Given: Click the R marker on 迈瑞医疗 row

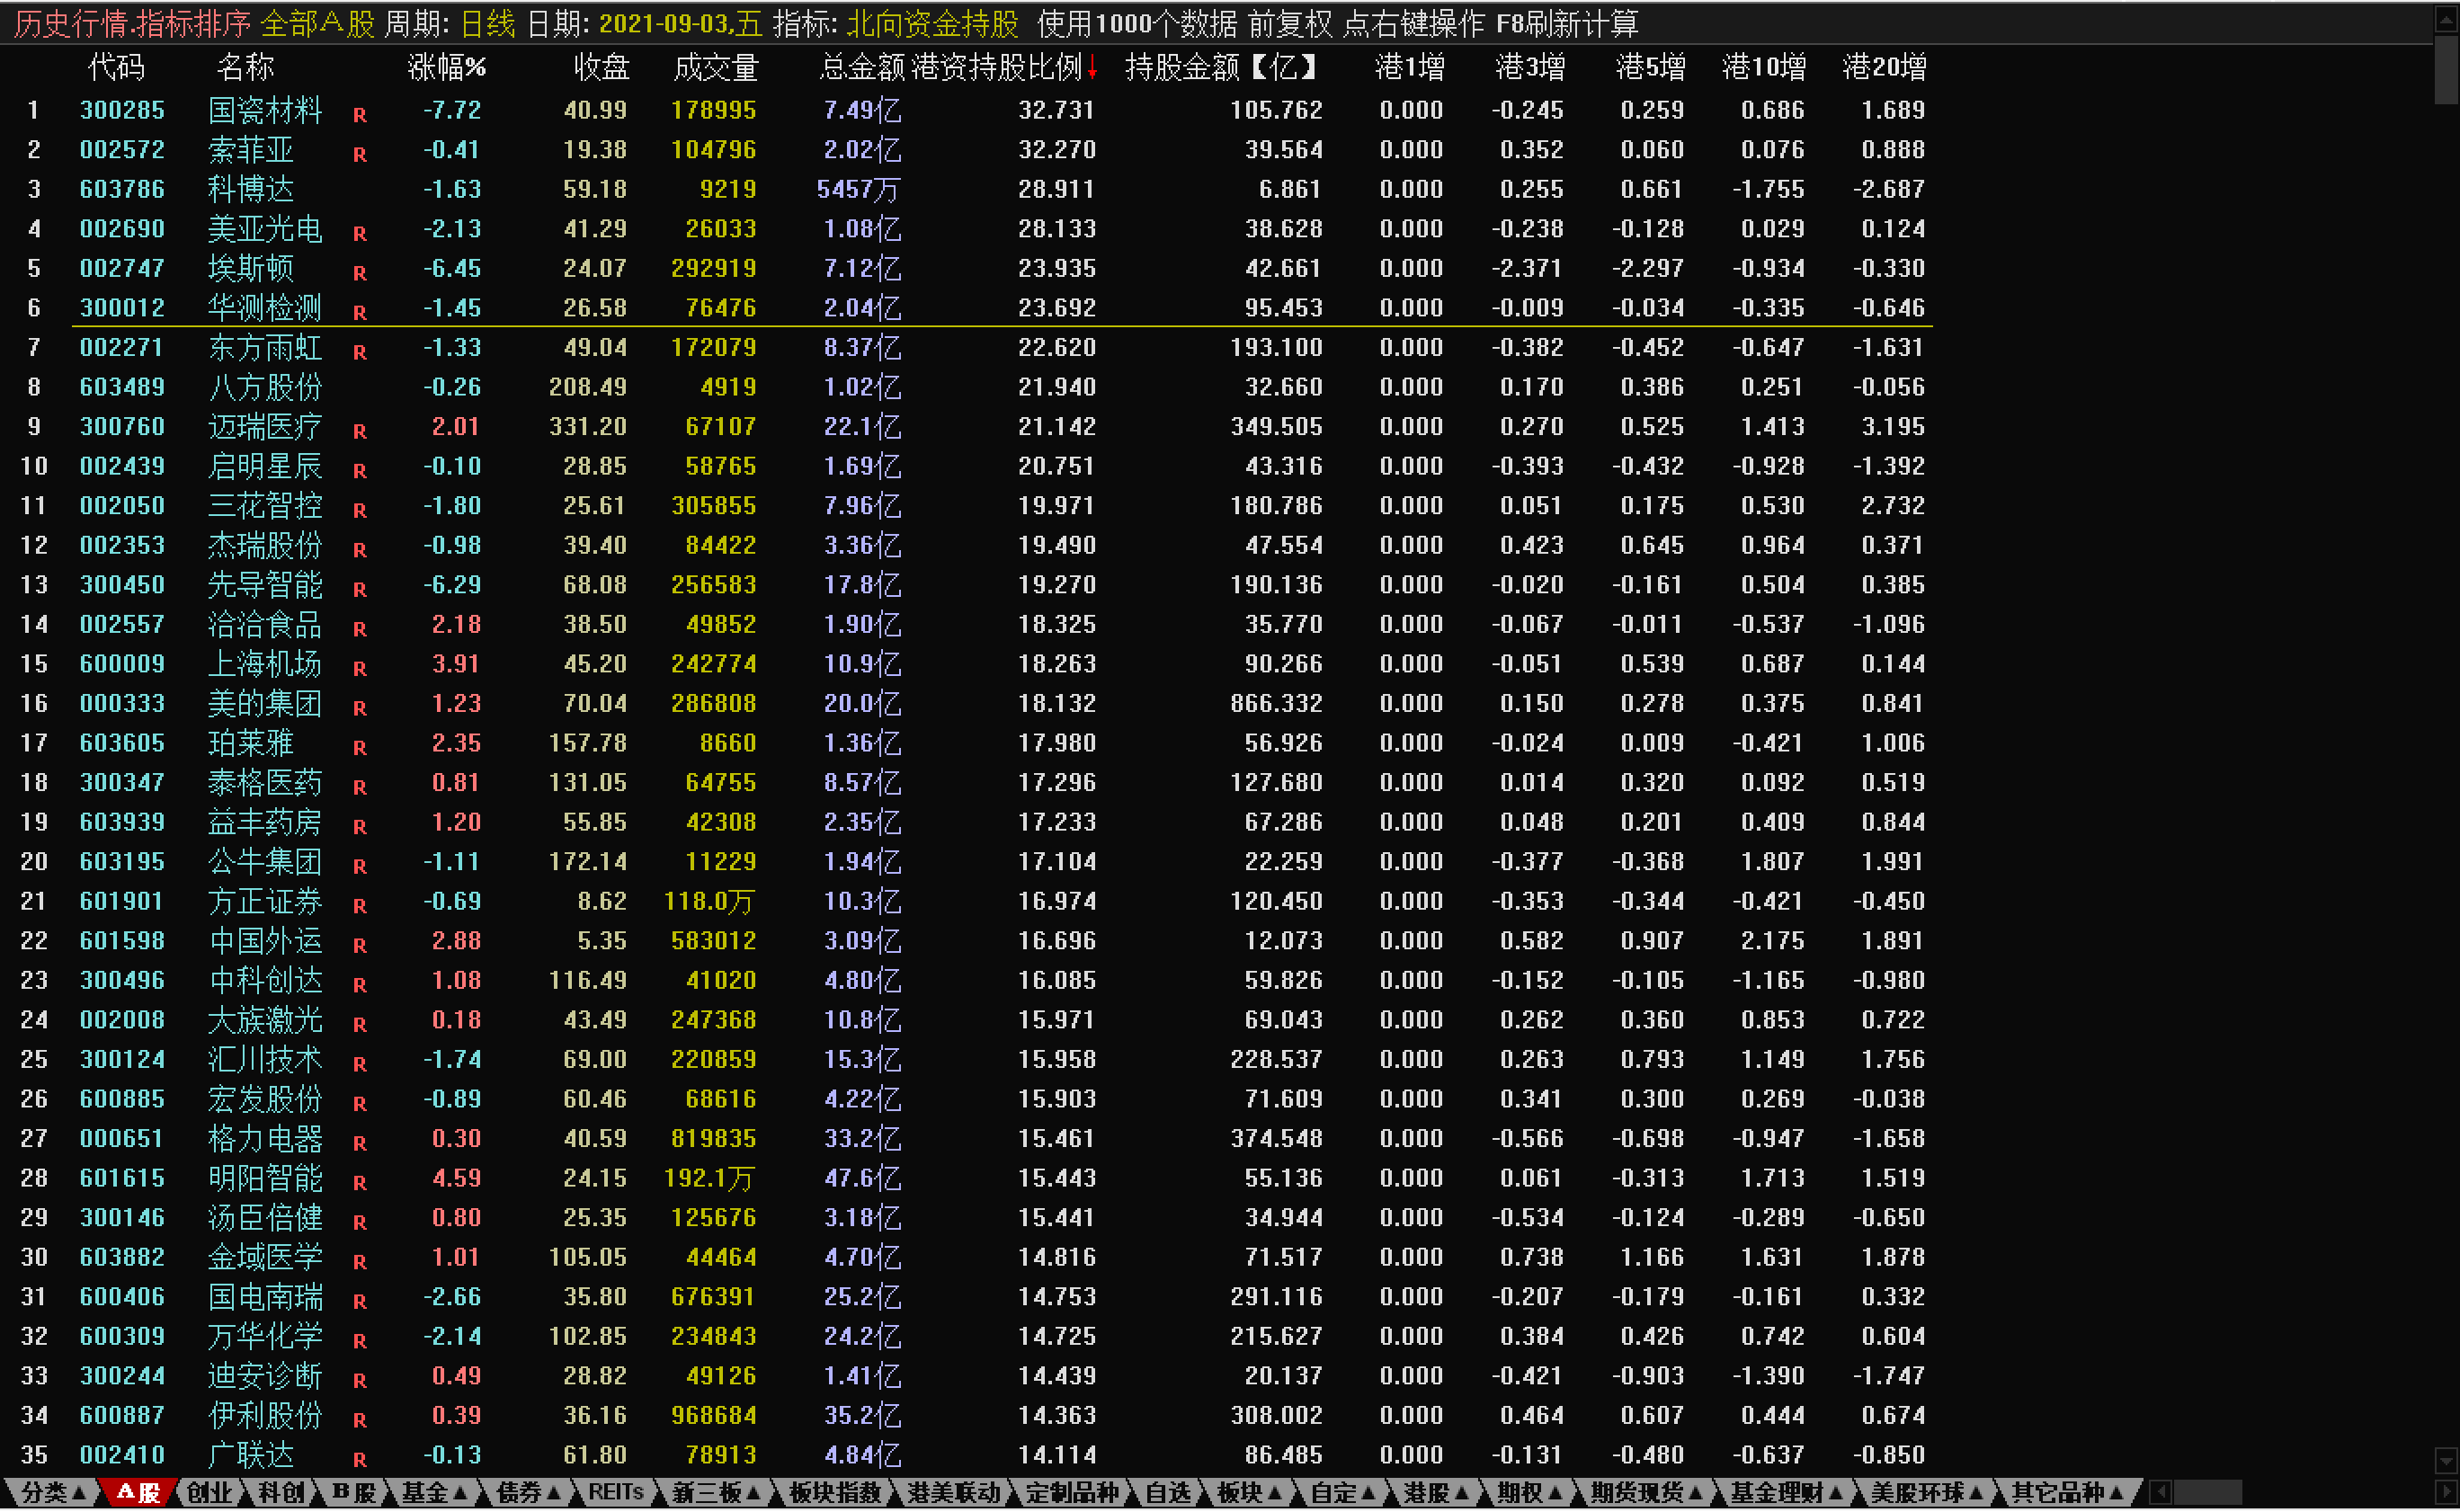Looking at the screenshot, I should (360, 431).
